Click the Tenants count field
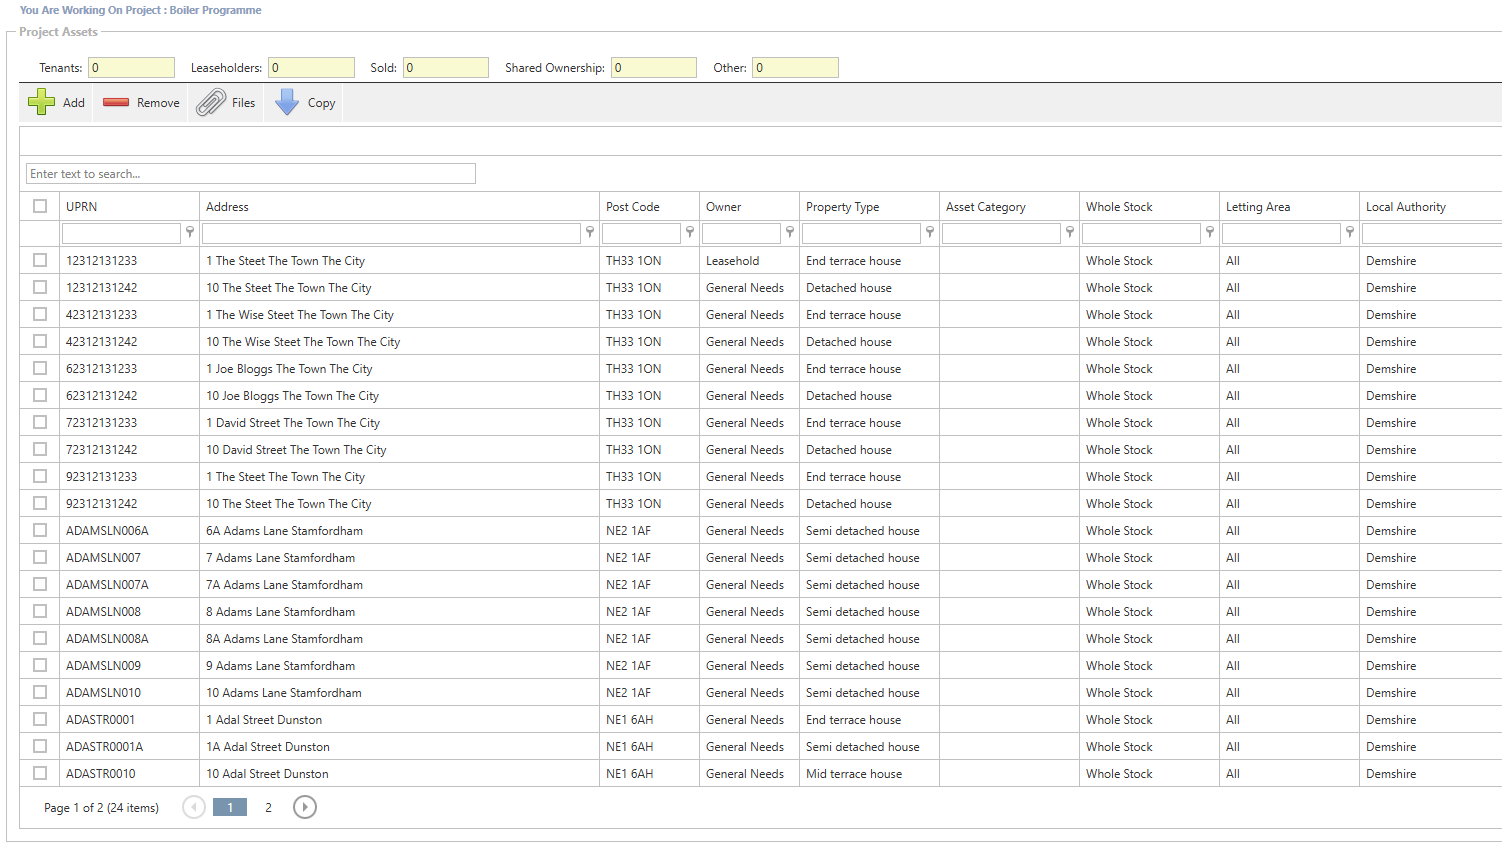The height and width of the screenshot is (848, 1502). click(131, 68)
